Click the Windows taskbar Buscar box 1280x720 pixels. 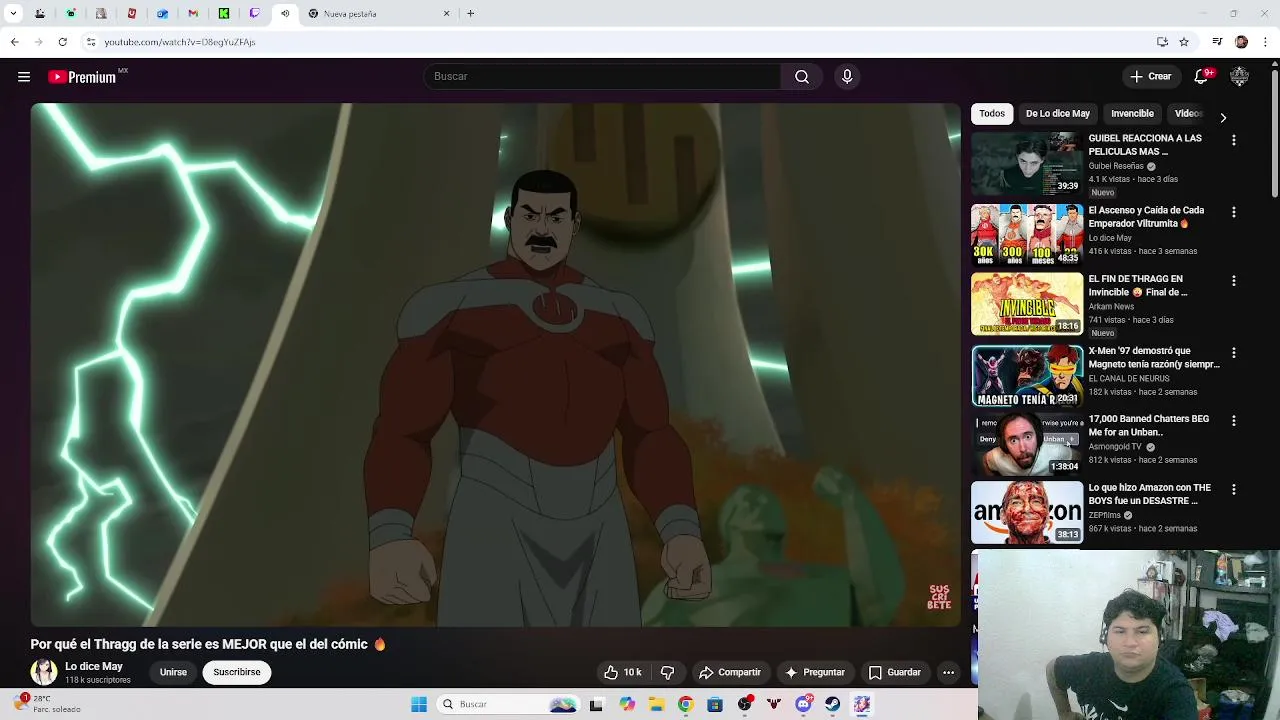point(510,705)
